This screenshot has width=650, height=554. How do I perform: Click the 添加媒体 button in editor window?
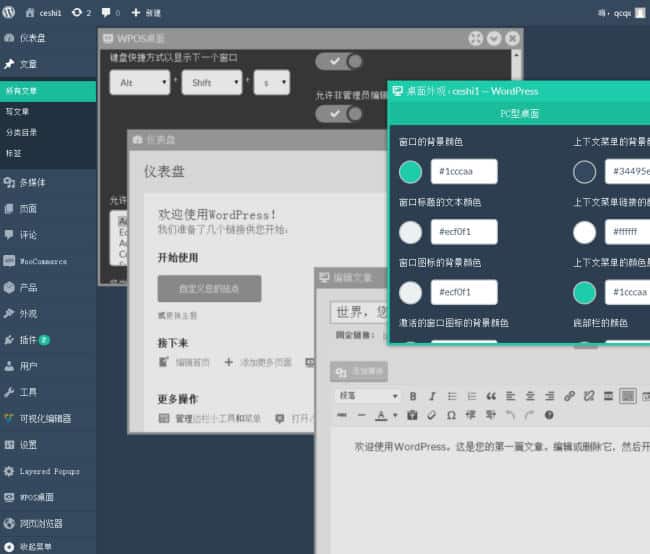pos(359,372)
